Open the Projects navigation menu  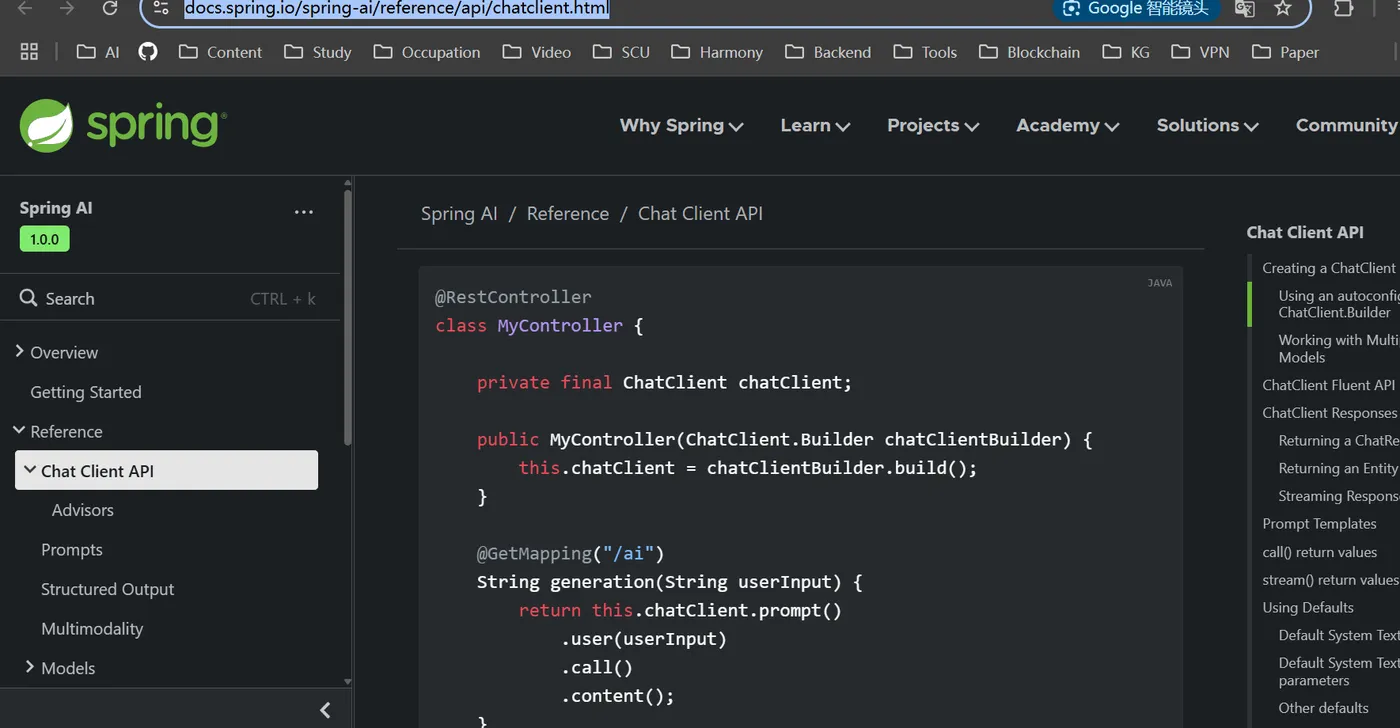click(x=933, y=125)
